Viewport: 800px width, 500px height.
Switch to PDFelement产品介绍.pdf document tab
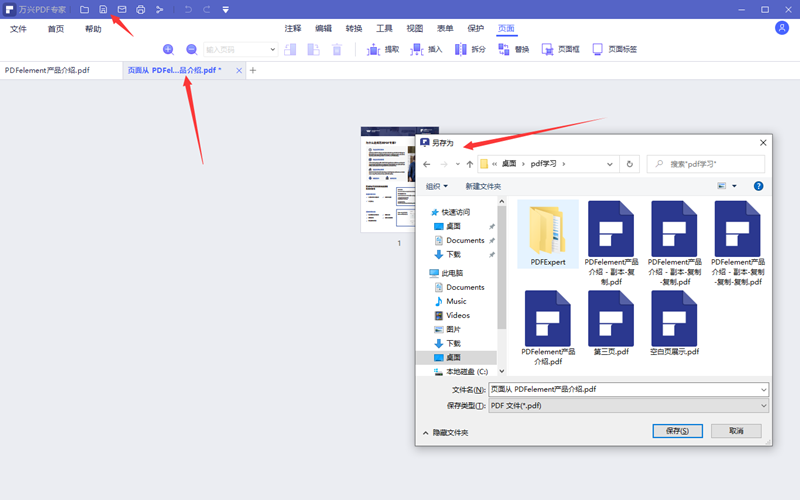[x=47, y=70]
